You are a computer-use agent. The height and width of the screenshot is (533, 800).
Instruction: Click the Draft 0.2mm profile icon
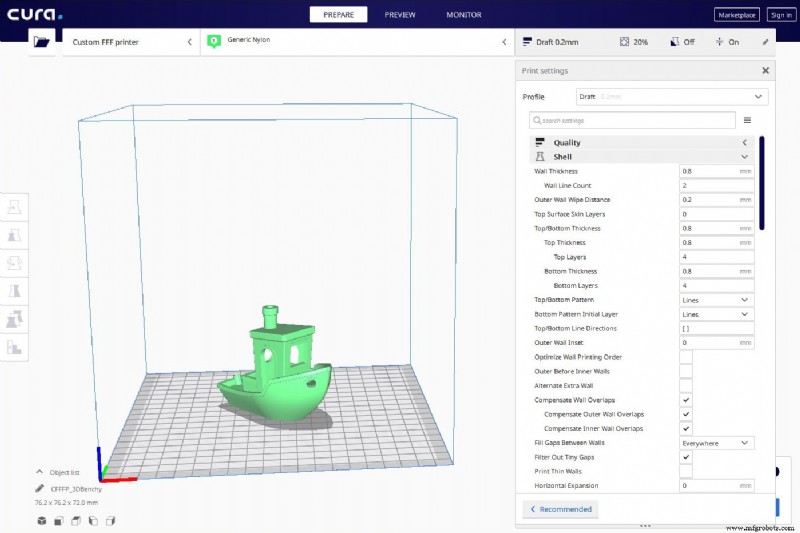[x=528, y=42]
